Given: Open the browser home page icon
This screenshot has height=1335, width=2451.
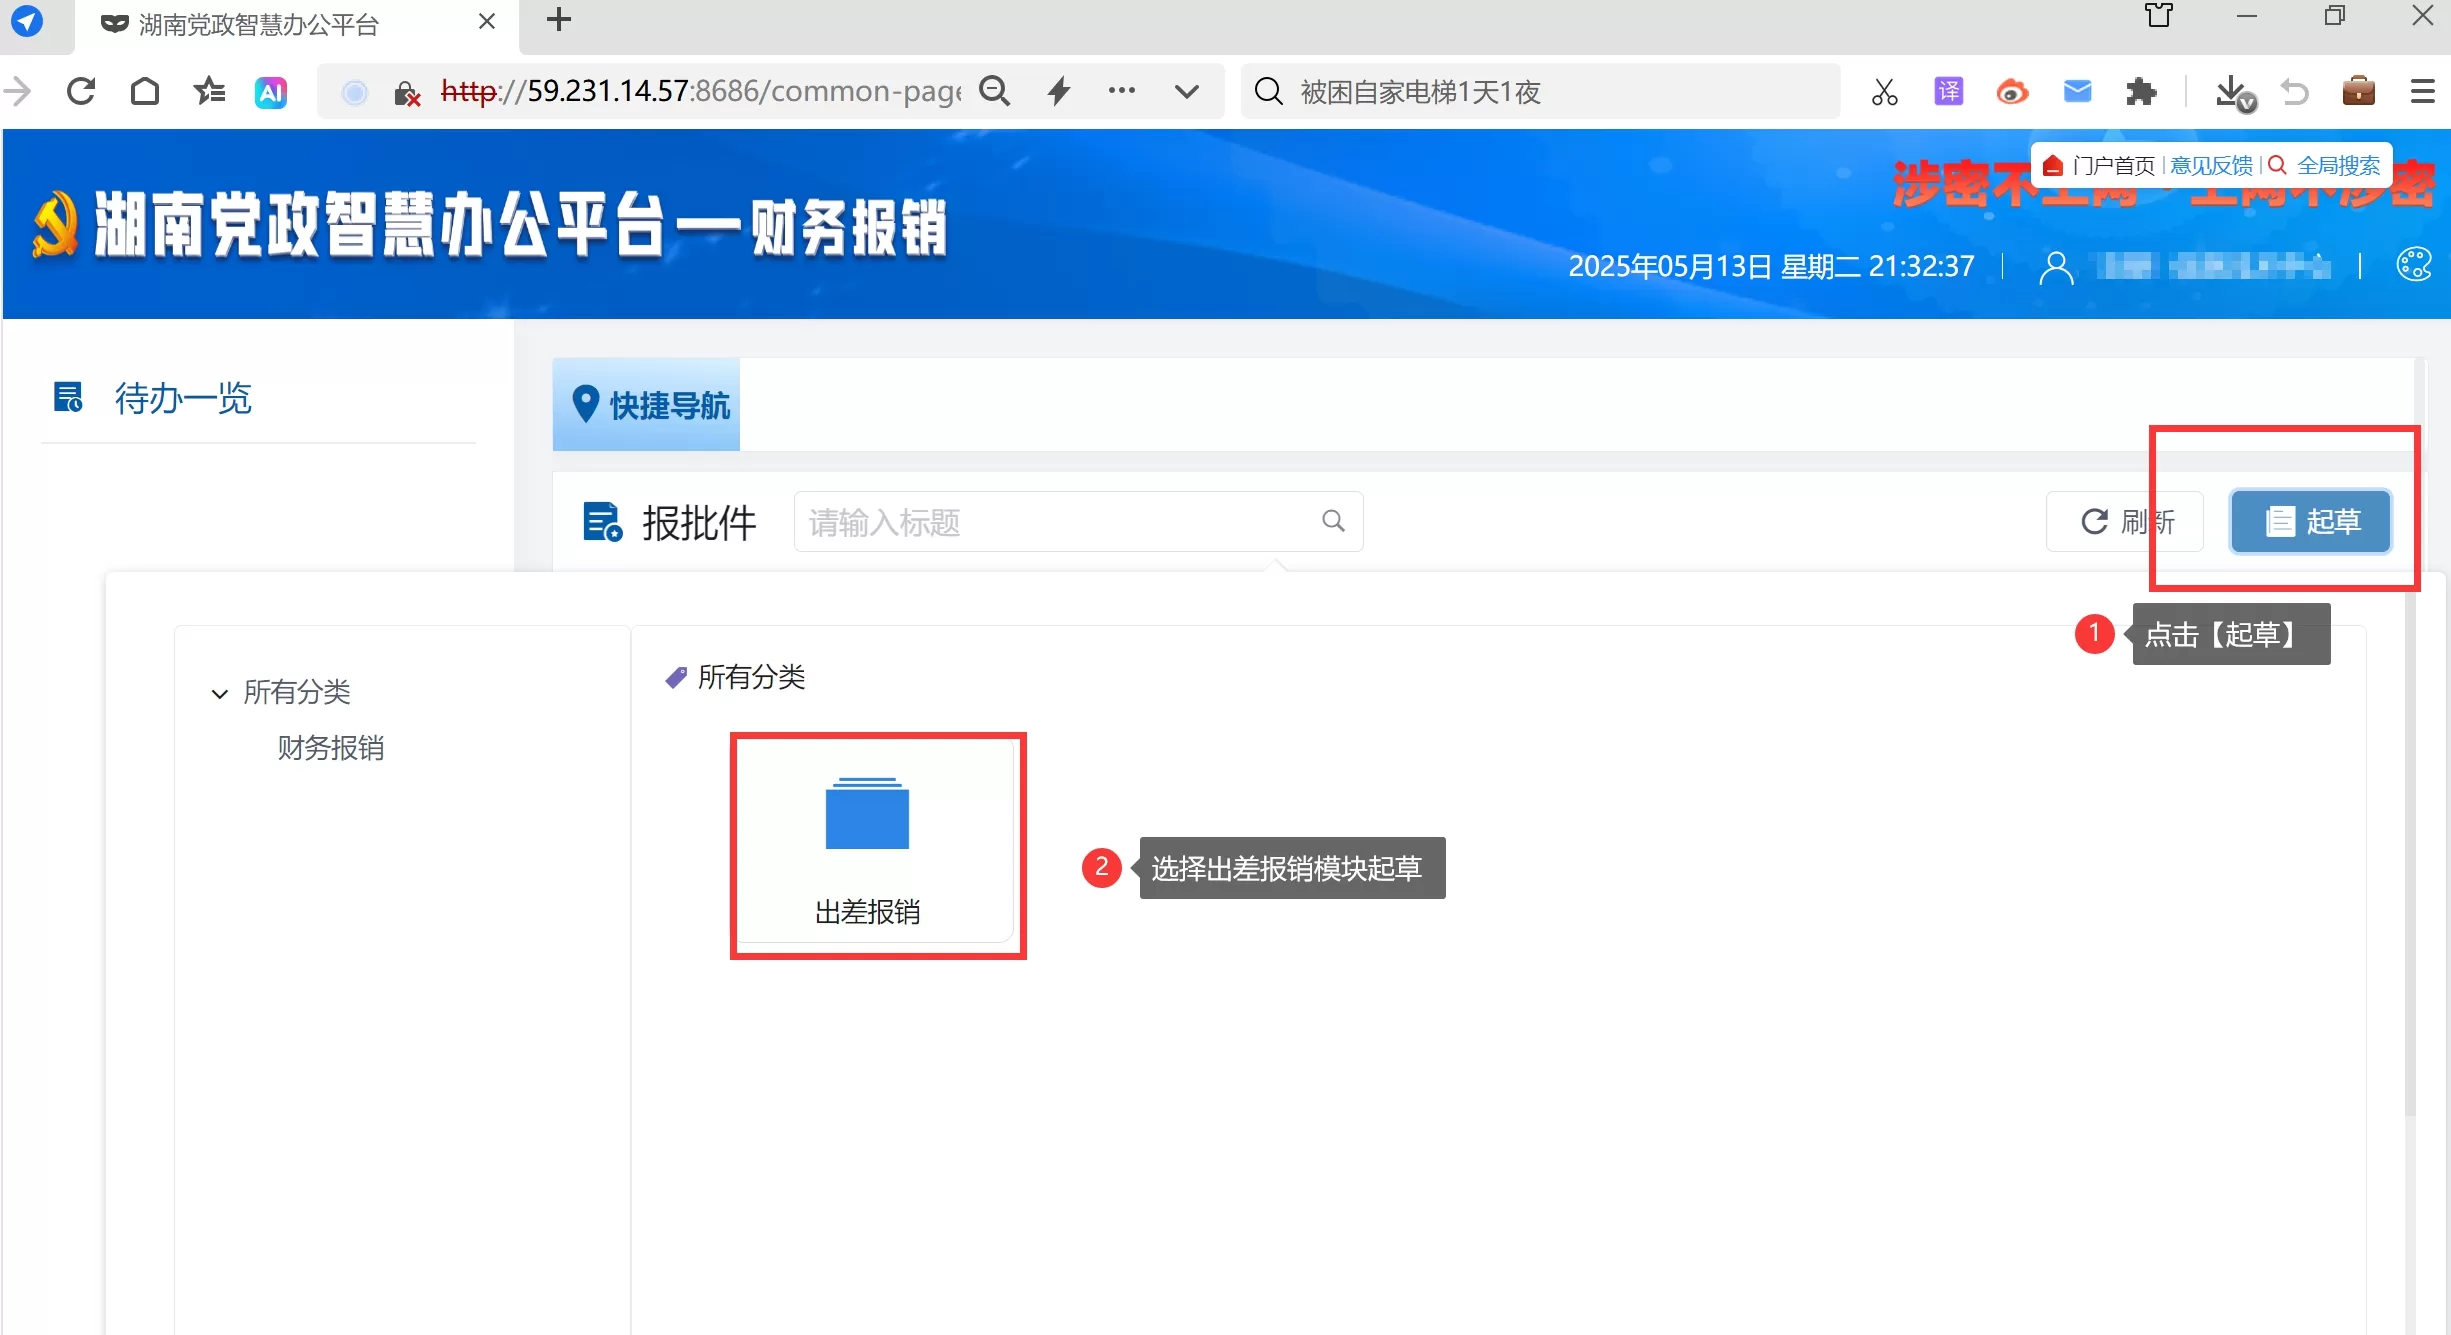Looking at the screenshot, I should 145,92.
